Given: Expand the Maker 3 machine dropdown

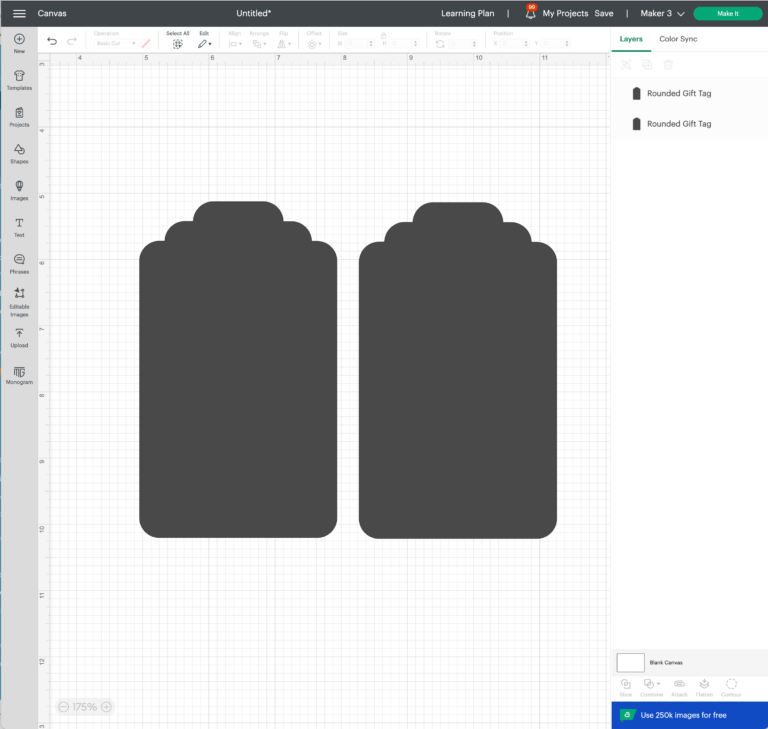Looking at the screenshot, I should [x=662, y=14].
